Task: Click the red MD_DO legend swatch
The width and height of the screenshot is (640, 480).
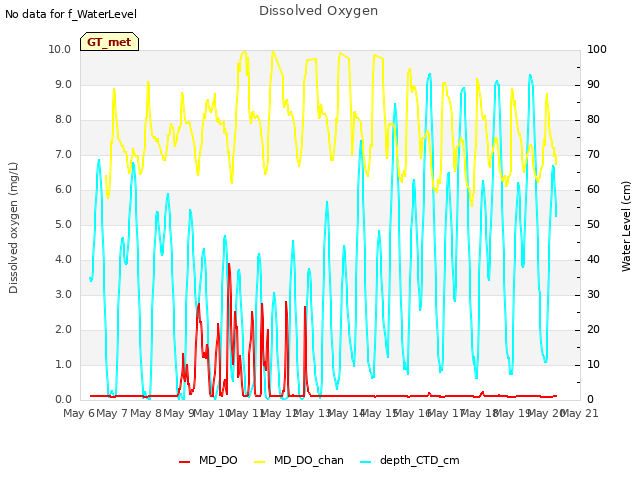Action: (x=184, y=462)
